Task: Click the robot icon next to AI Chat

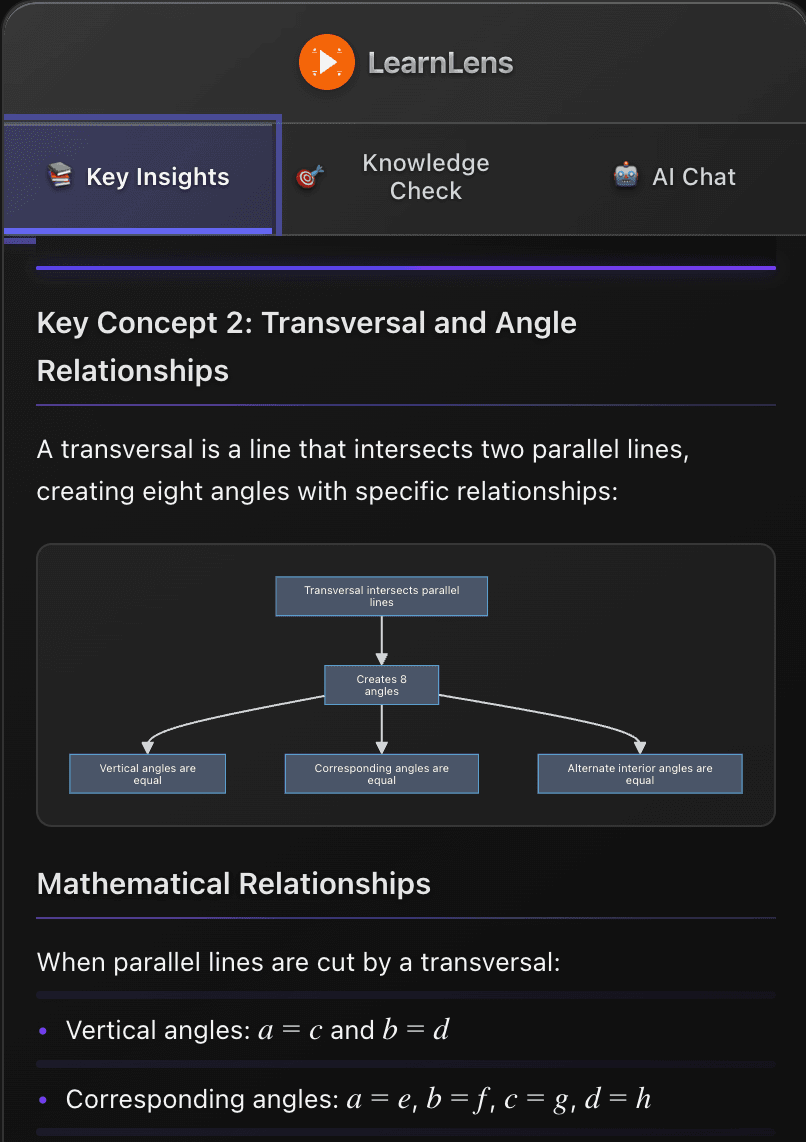Action: pos(626,176)
